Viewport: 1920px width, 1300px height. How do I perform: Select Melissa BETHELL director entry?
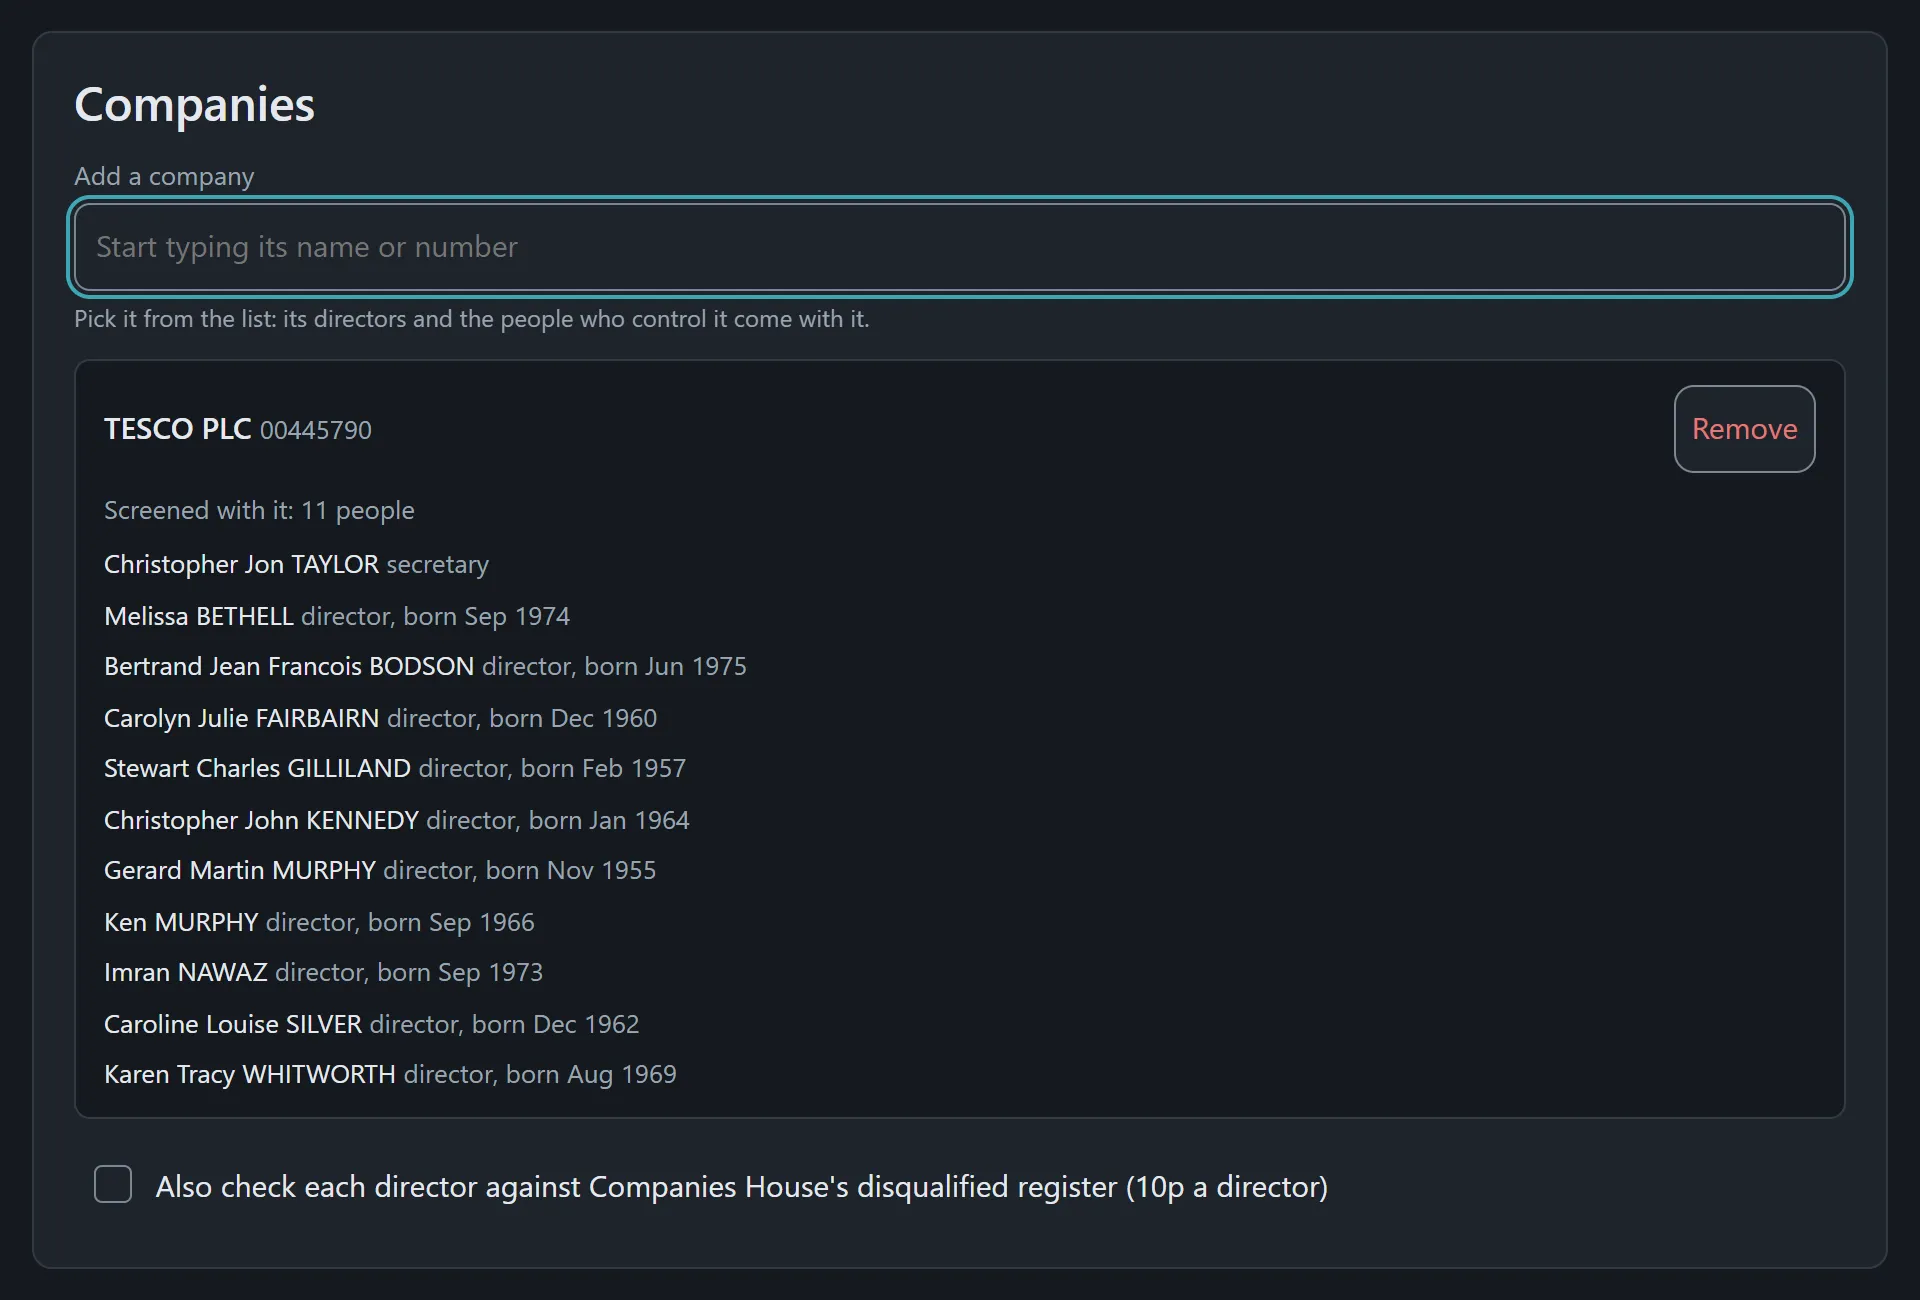[337, 616]
